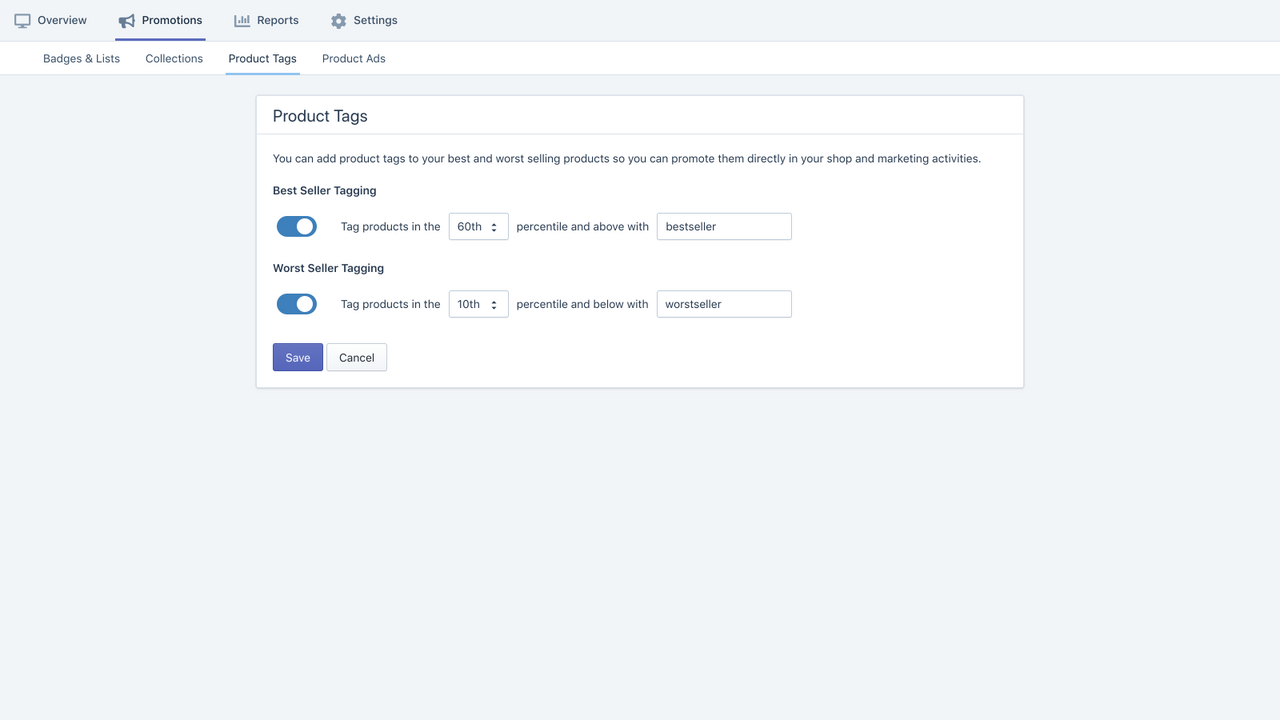Click the Overview monitor icon
Image resolution: width=1280 pixels, height=720 pixels.
pos(22,20)
